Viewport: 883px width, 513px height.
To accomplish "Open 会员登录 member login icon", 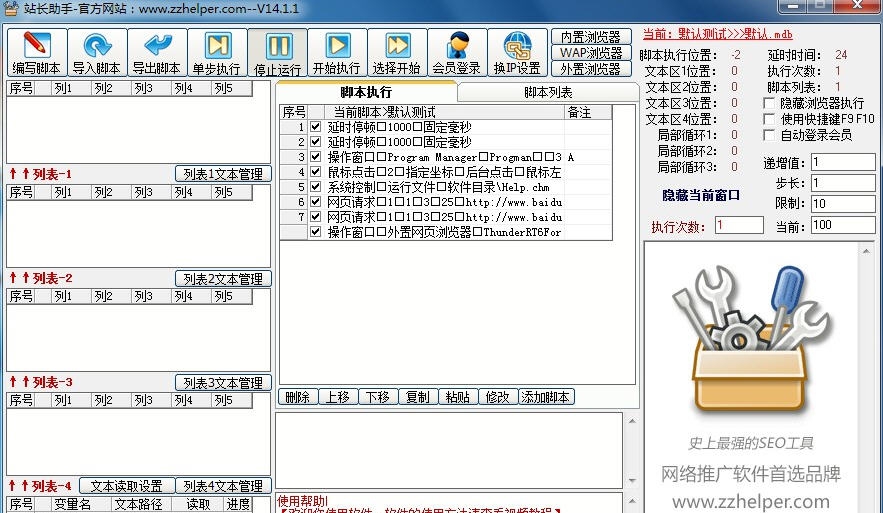I will 457,53.
